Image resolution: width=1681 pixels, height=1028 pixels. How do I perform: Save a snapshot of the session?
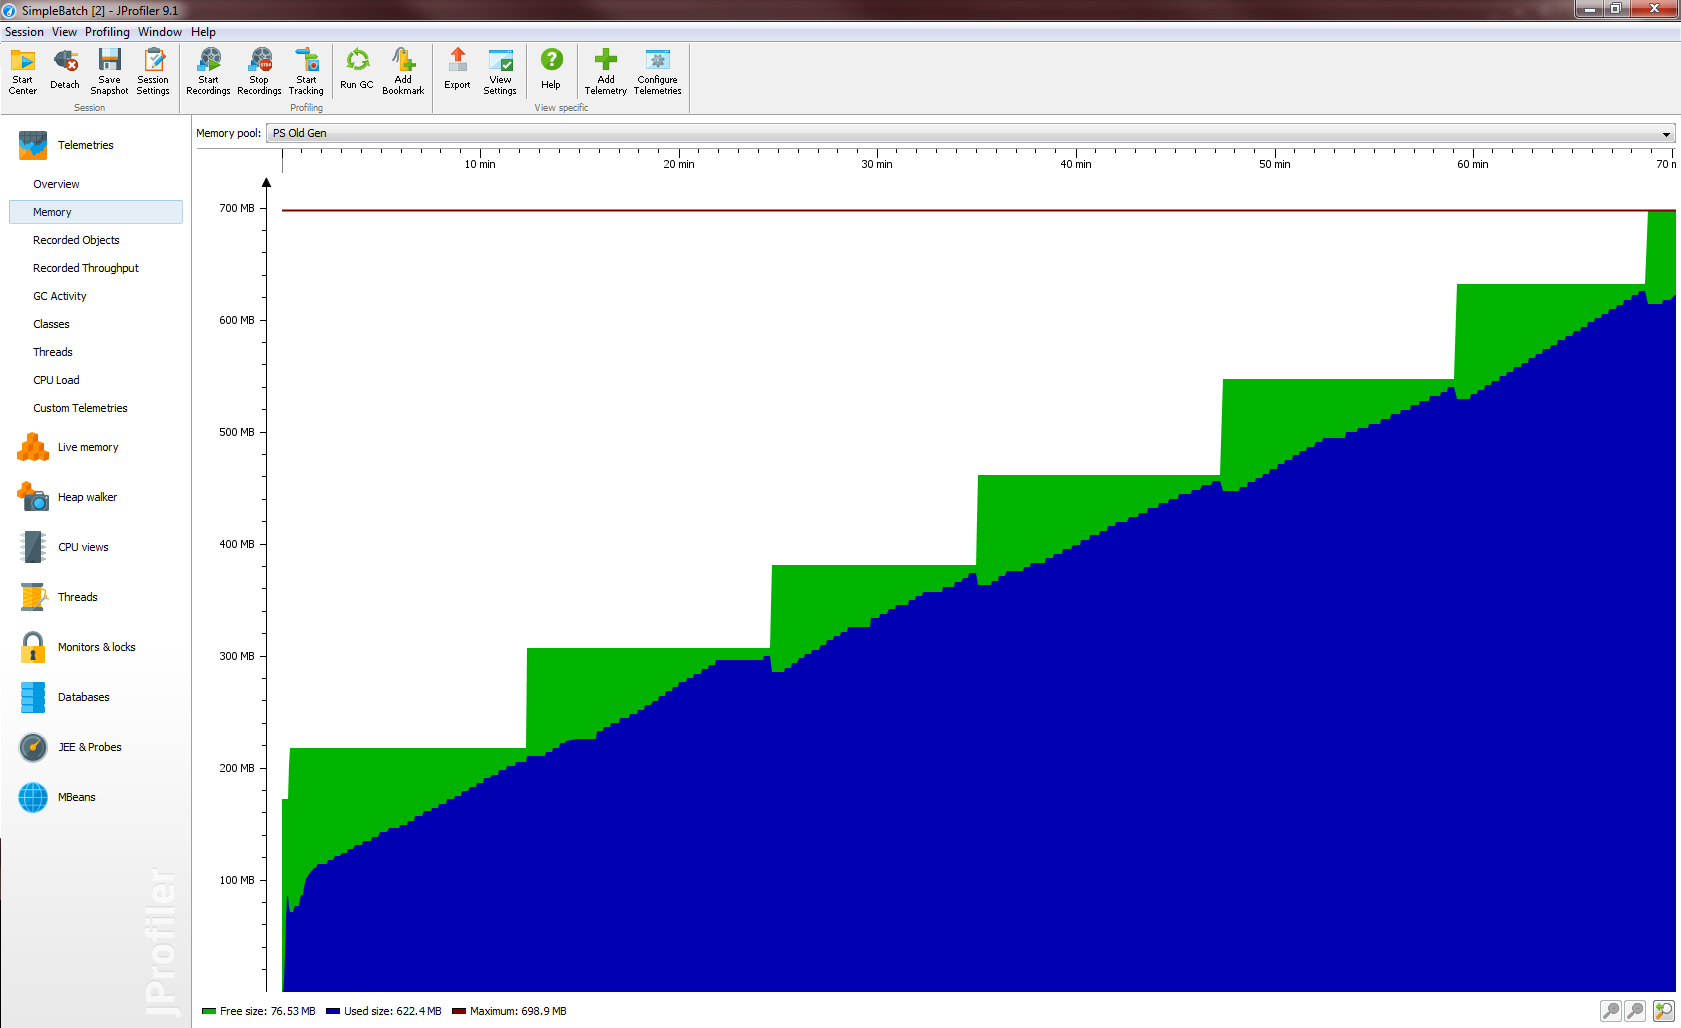click(x=109, y=70)
